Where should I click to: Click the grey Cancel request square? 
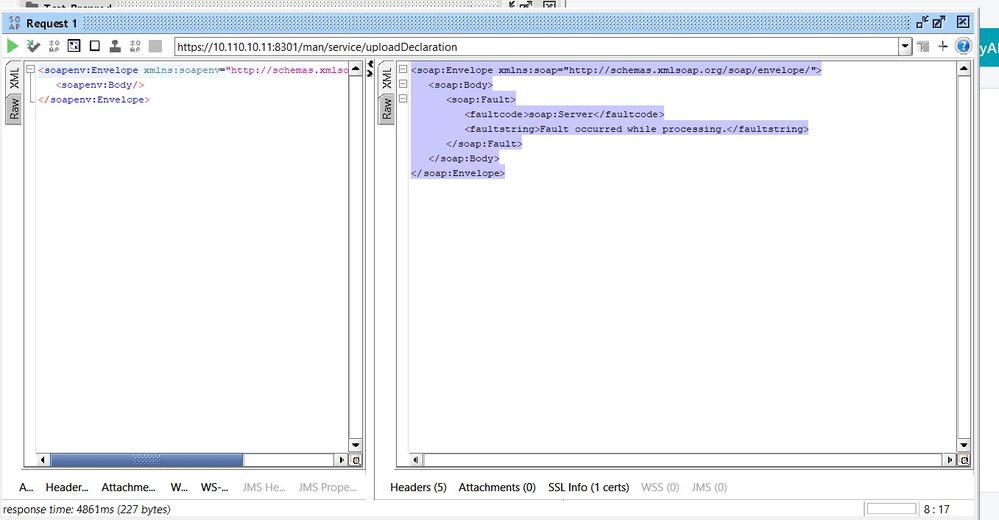(x=155, y=46)
